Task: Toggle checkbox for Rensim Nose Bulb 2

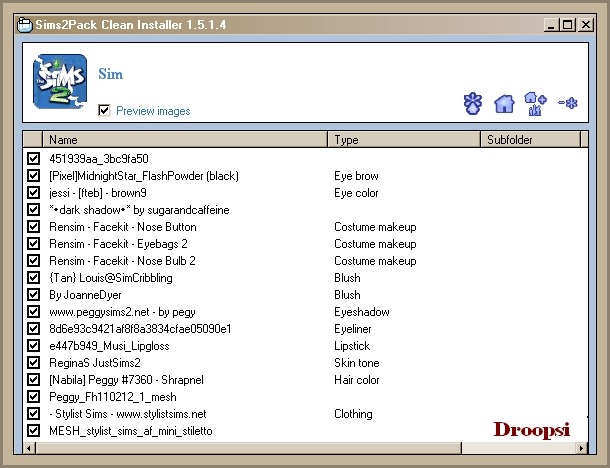Action: [33, 261]
